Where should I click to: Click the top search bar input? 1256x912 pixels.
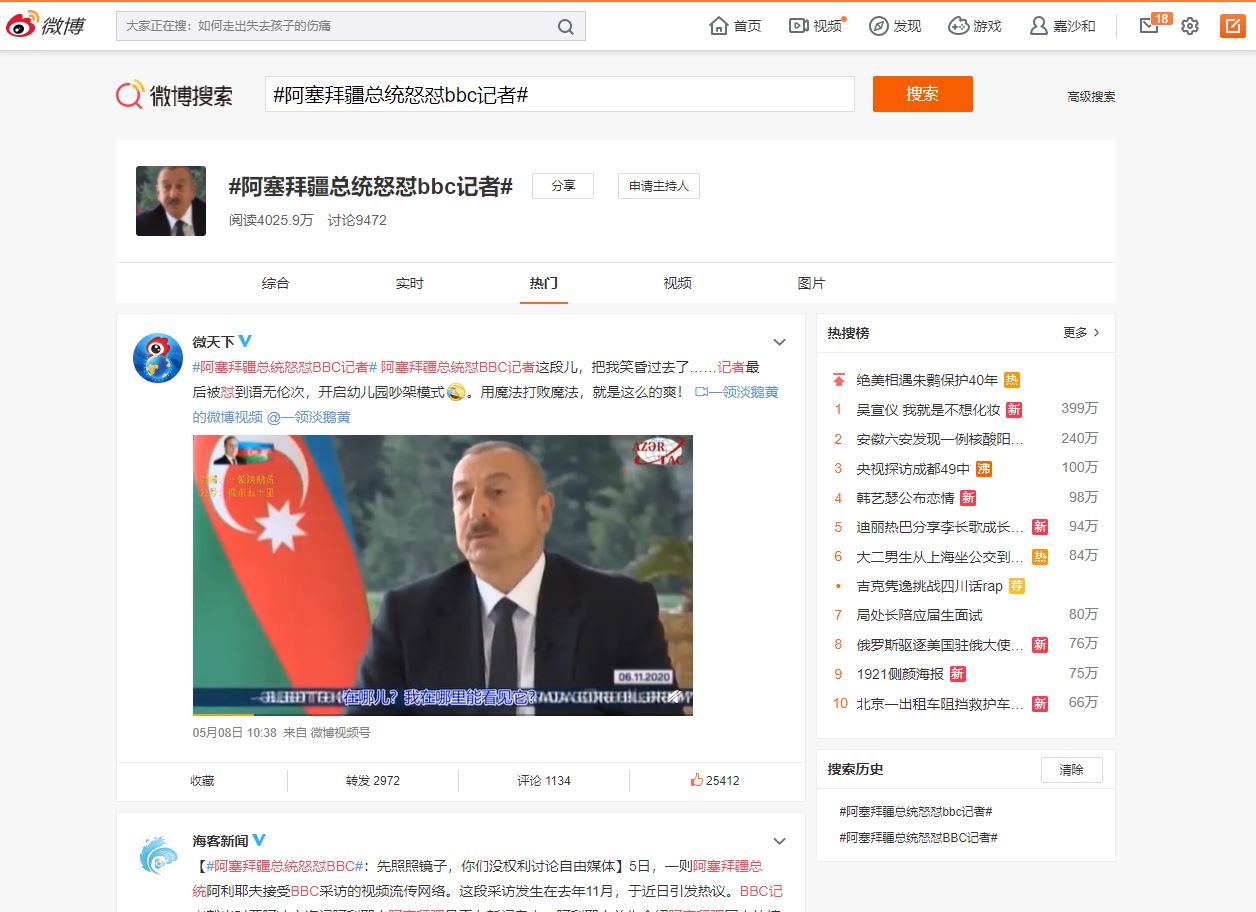[x=335, y=27]
